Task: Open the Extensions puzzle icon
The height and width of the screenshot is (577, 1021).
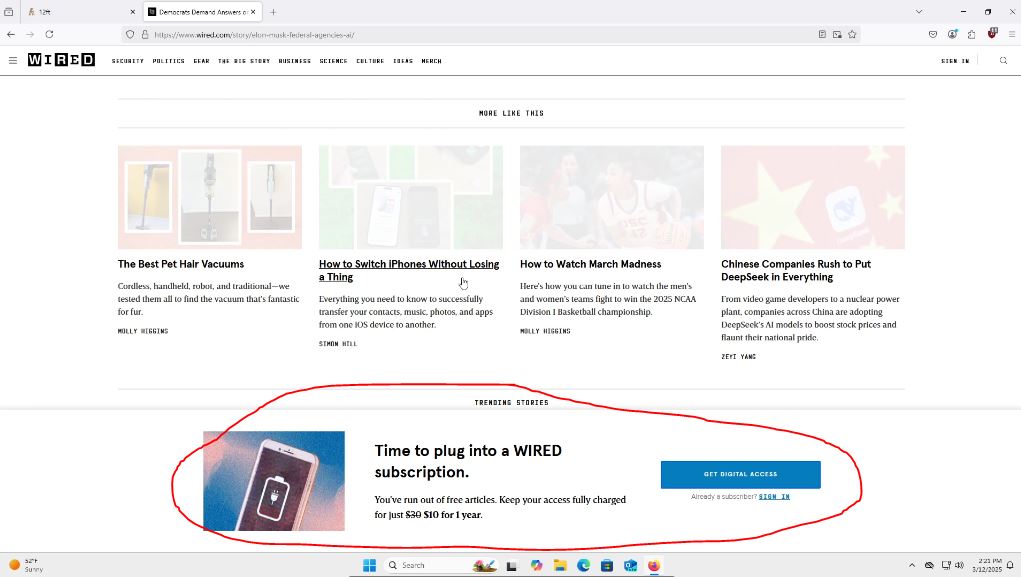Action: tap(972, 35)
